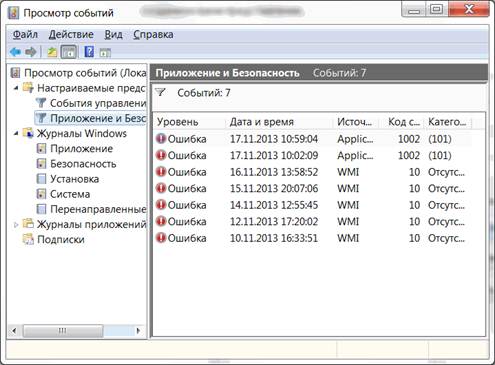Open the Справка menu
Viewport: 495px width, 365px height.
tap(153, 34)
